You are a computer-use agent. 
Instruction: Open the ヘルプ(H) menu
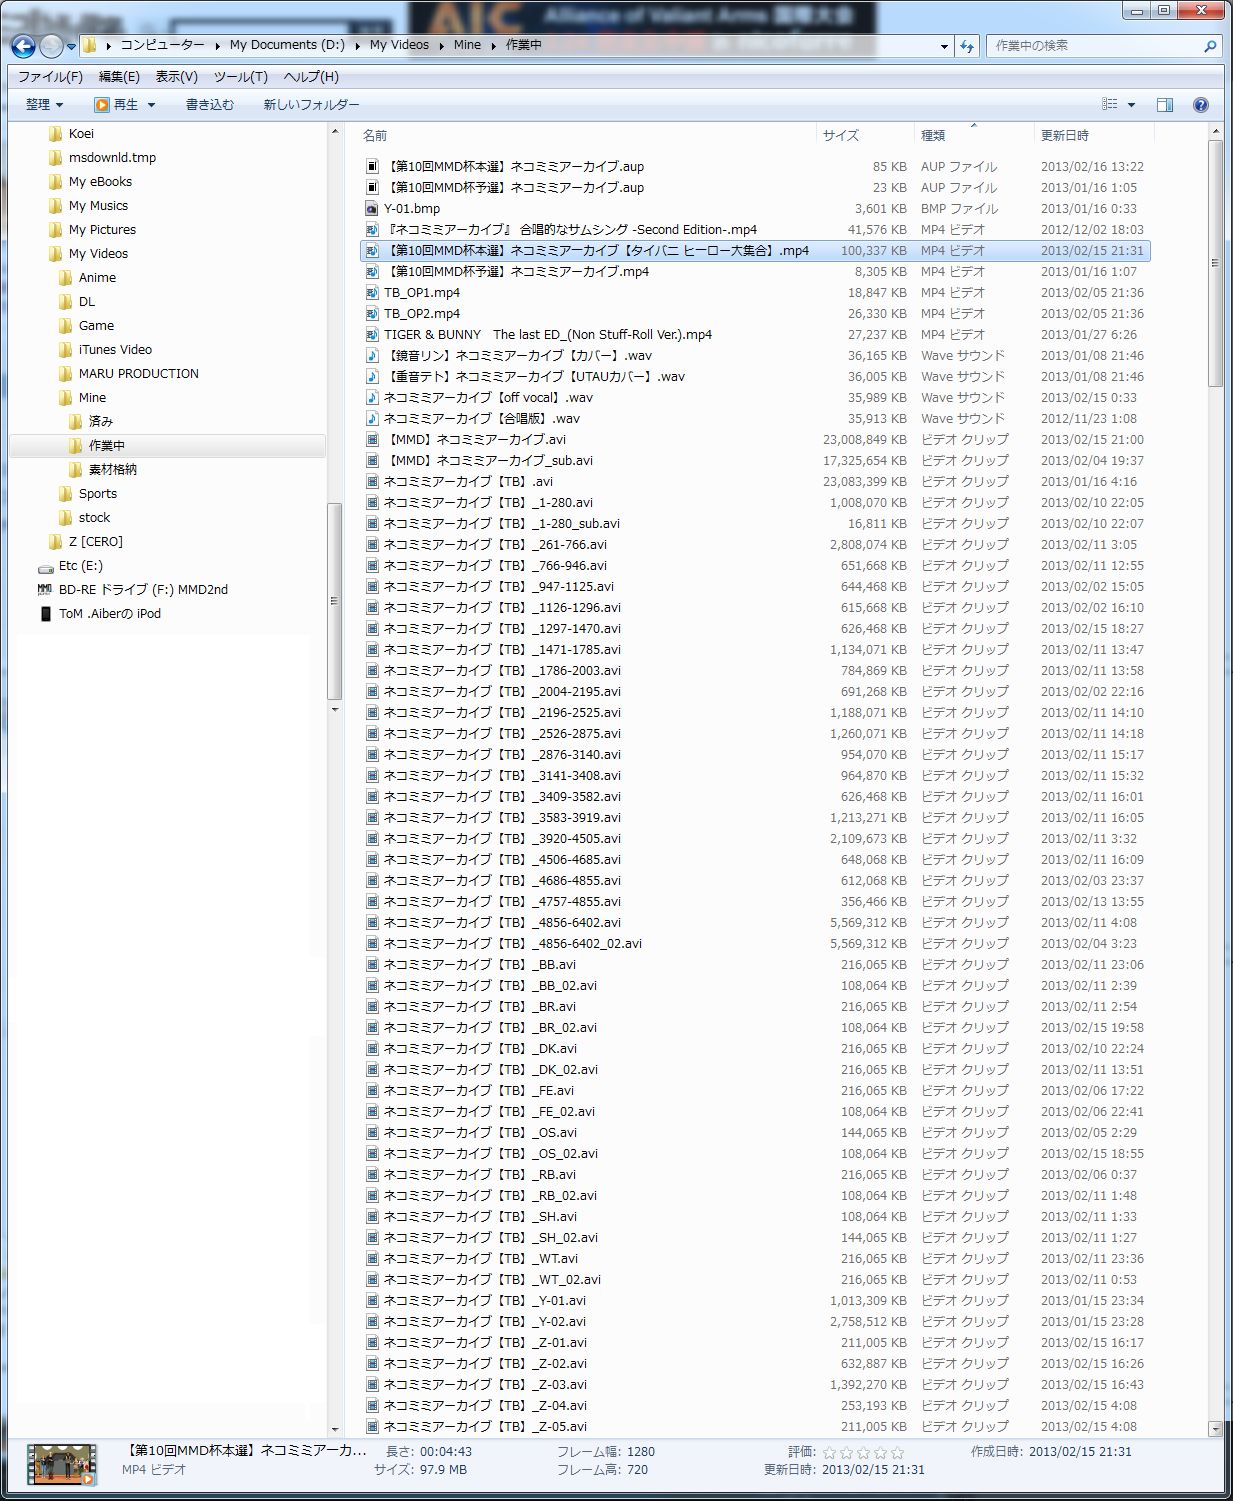[311, 77]
